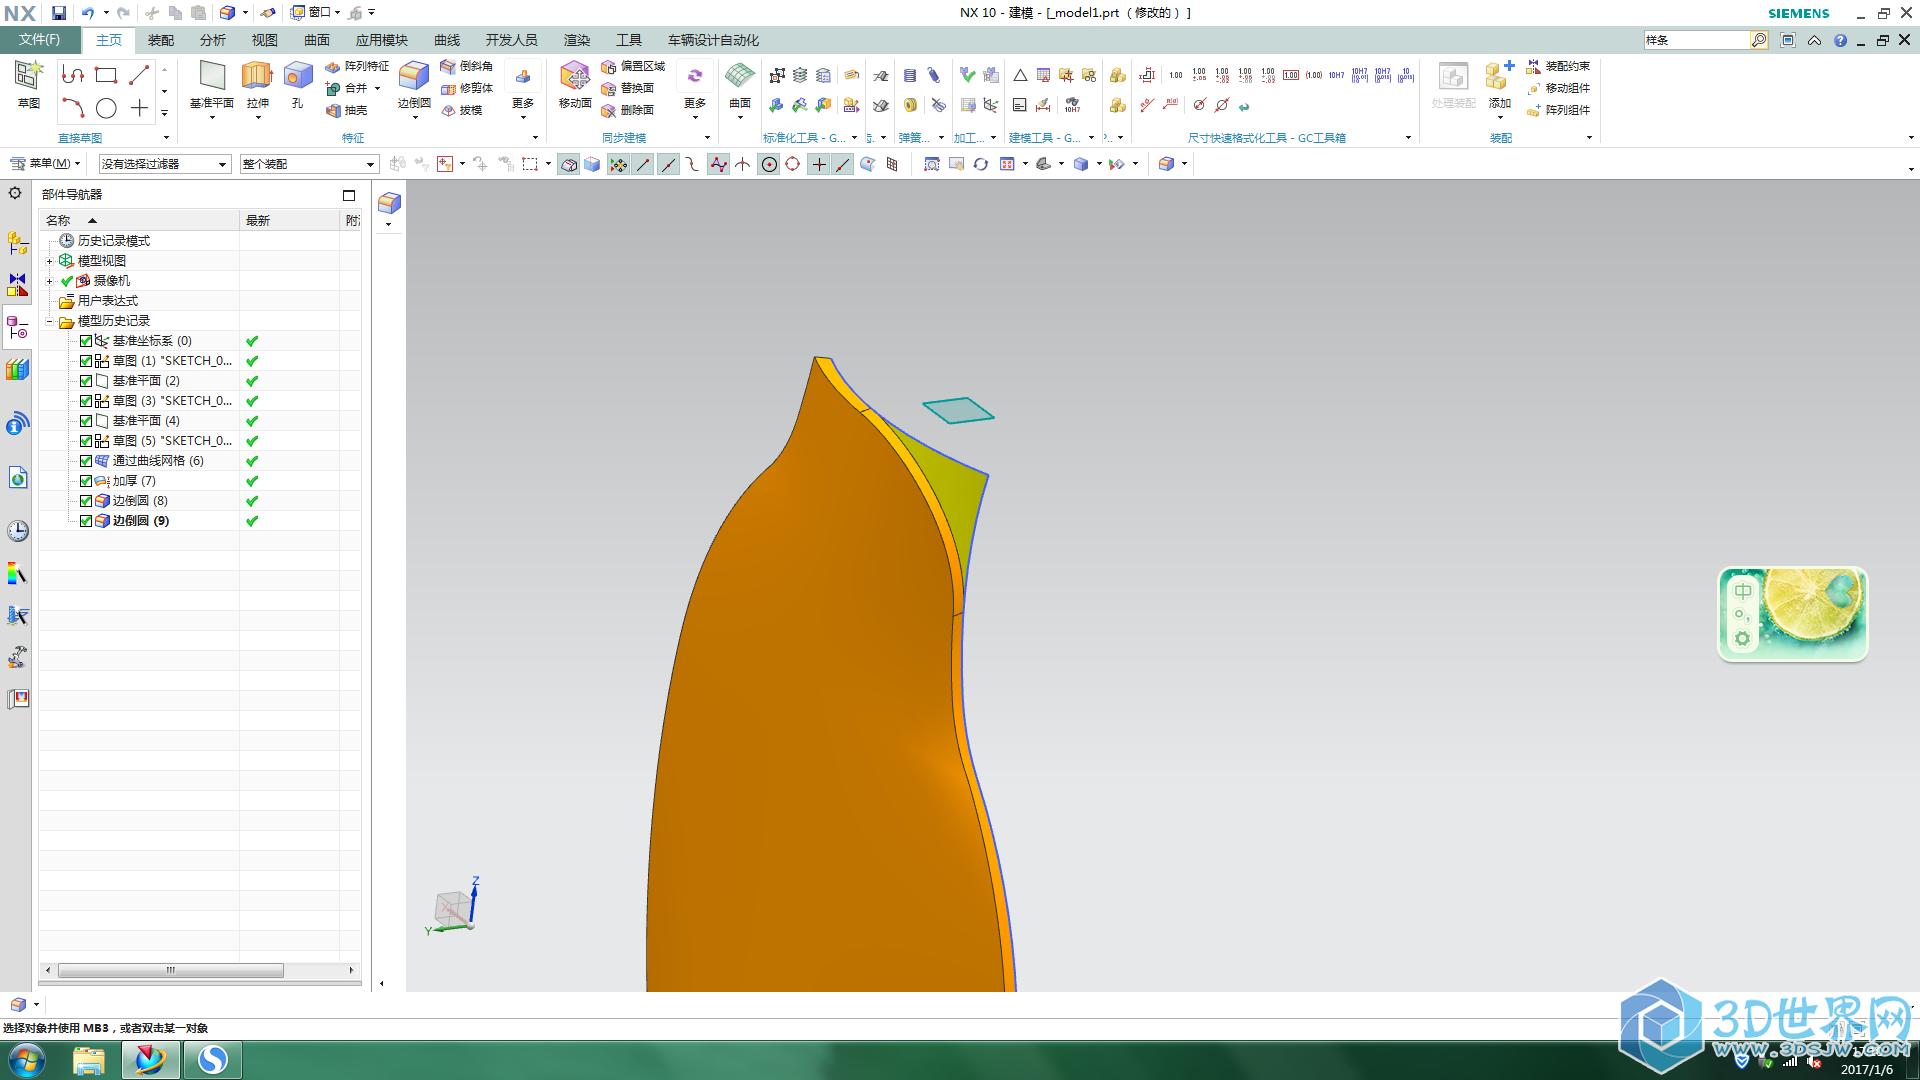
Task: Expand the feature group 更多 dropdown
Action: pos(523,90)
